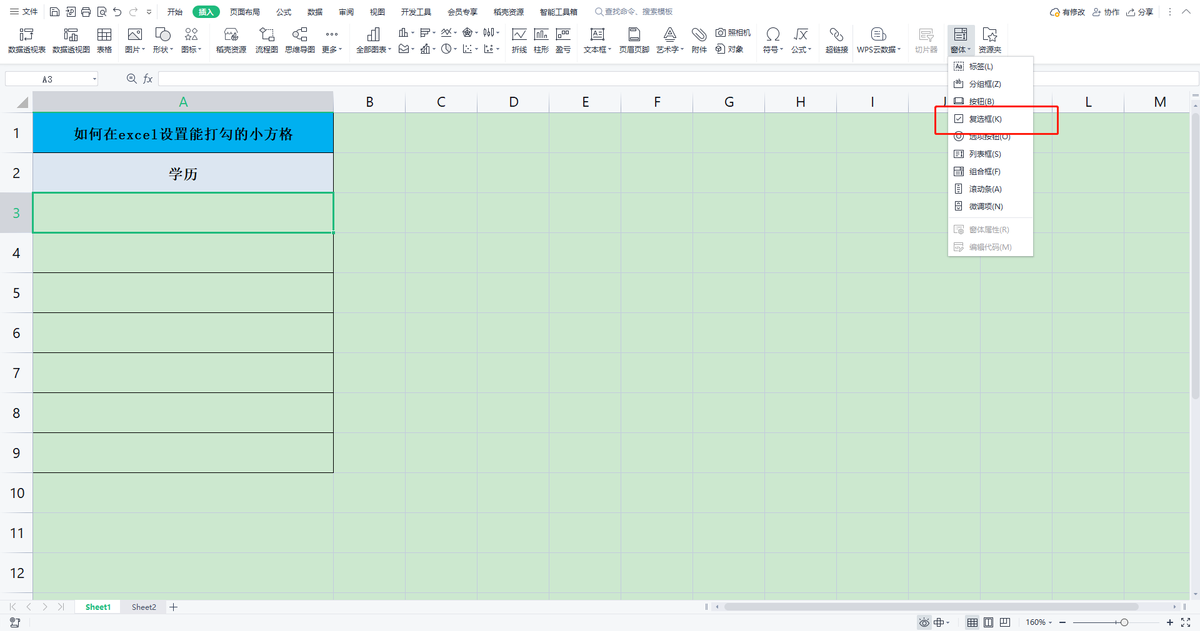Screen dimensions: 1200x631
Task: Undo the last action
Action: [x=118, y=12]
